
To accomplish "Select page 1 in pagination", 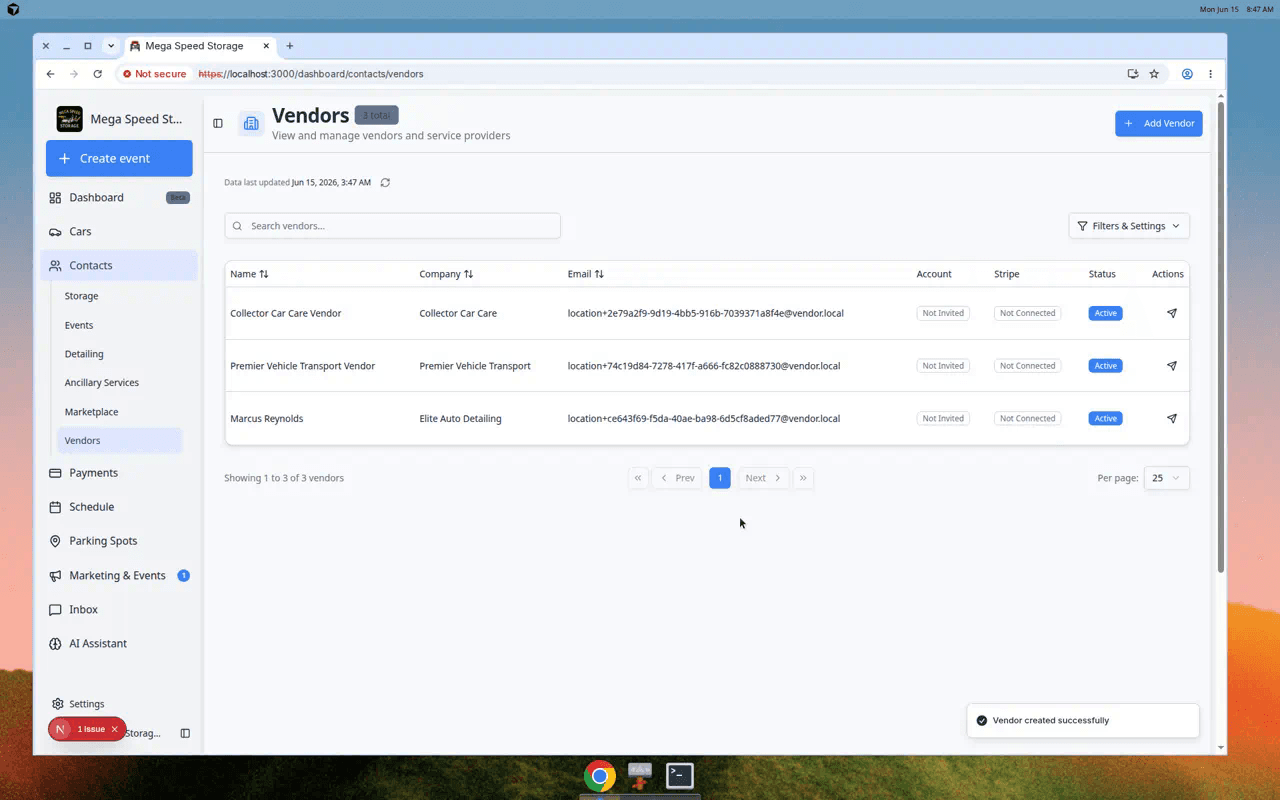I will click(720, 478).
